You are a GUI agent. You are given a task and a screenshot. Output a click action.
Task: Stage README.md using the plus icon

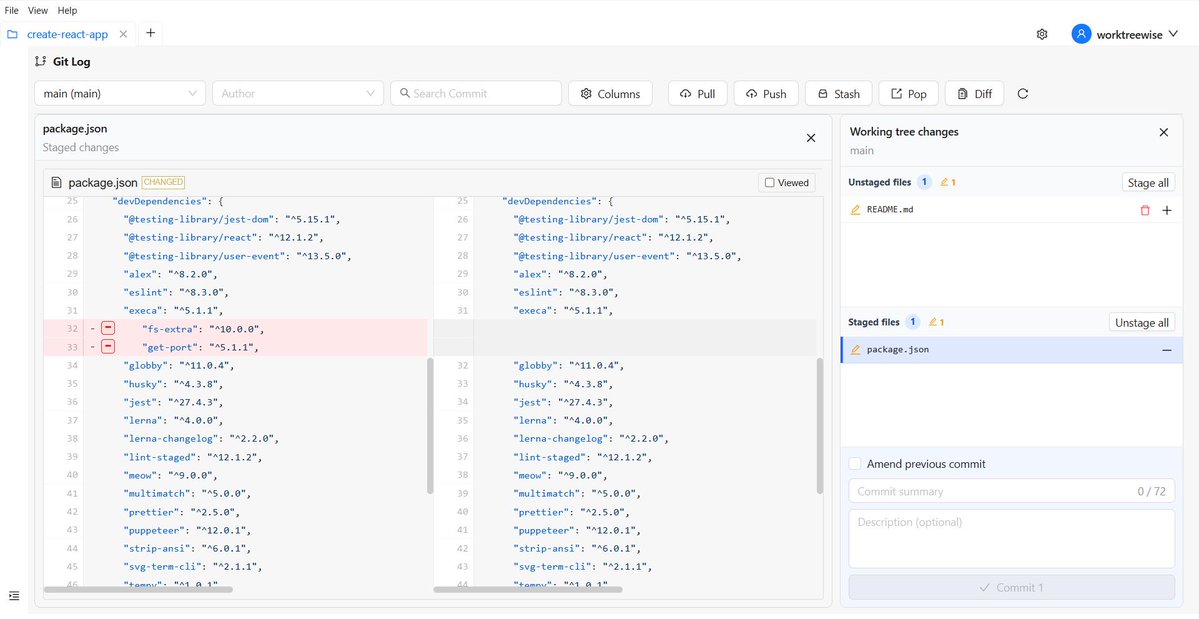point(1167,210)
